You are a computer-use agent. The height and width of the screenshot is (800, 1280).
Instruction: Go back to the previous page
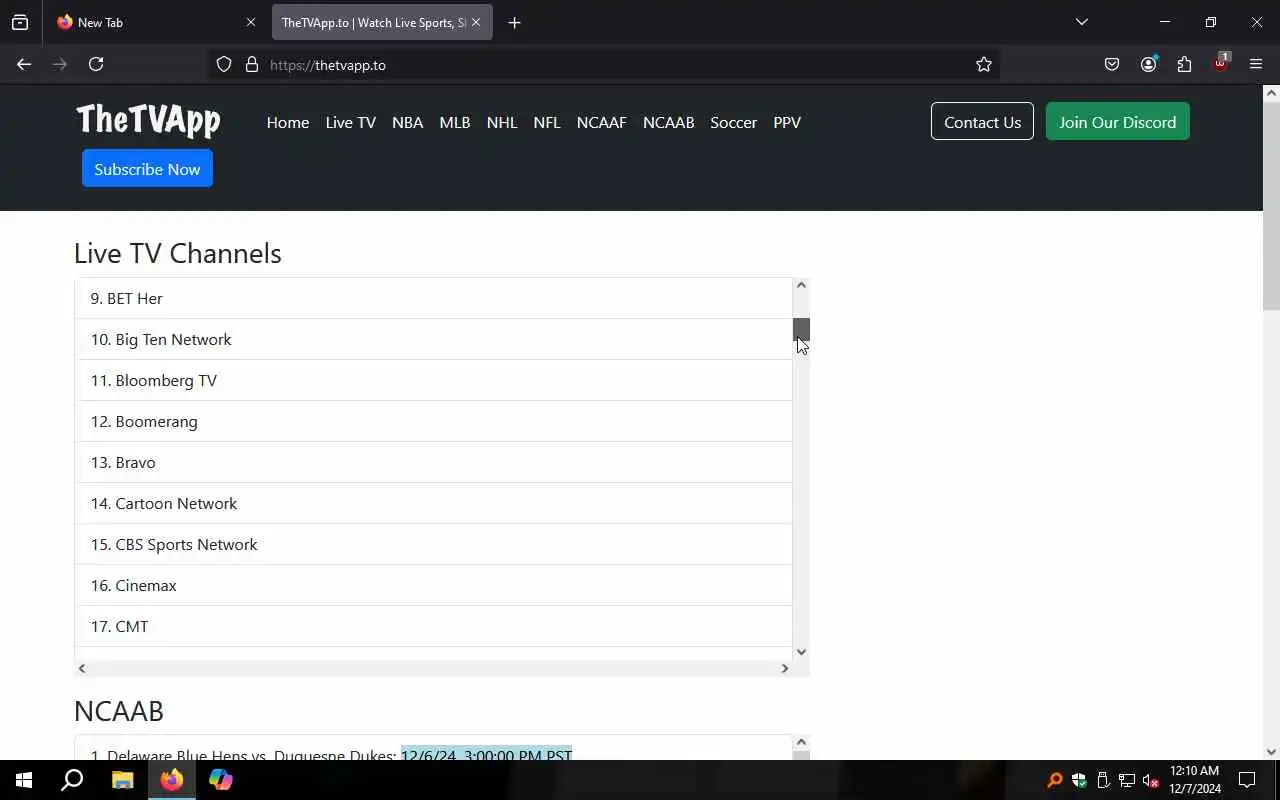coord(24,64)
